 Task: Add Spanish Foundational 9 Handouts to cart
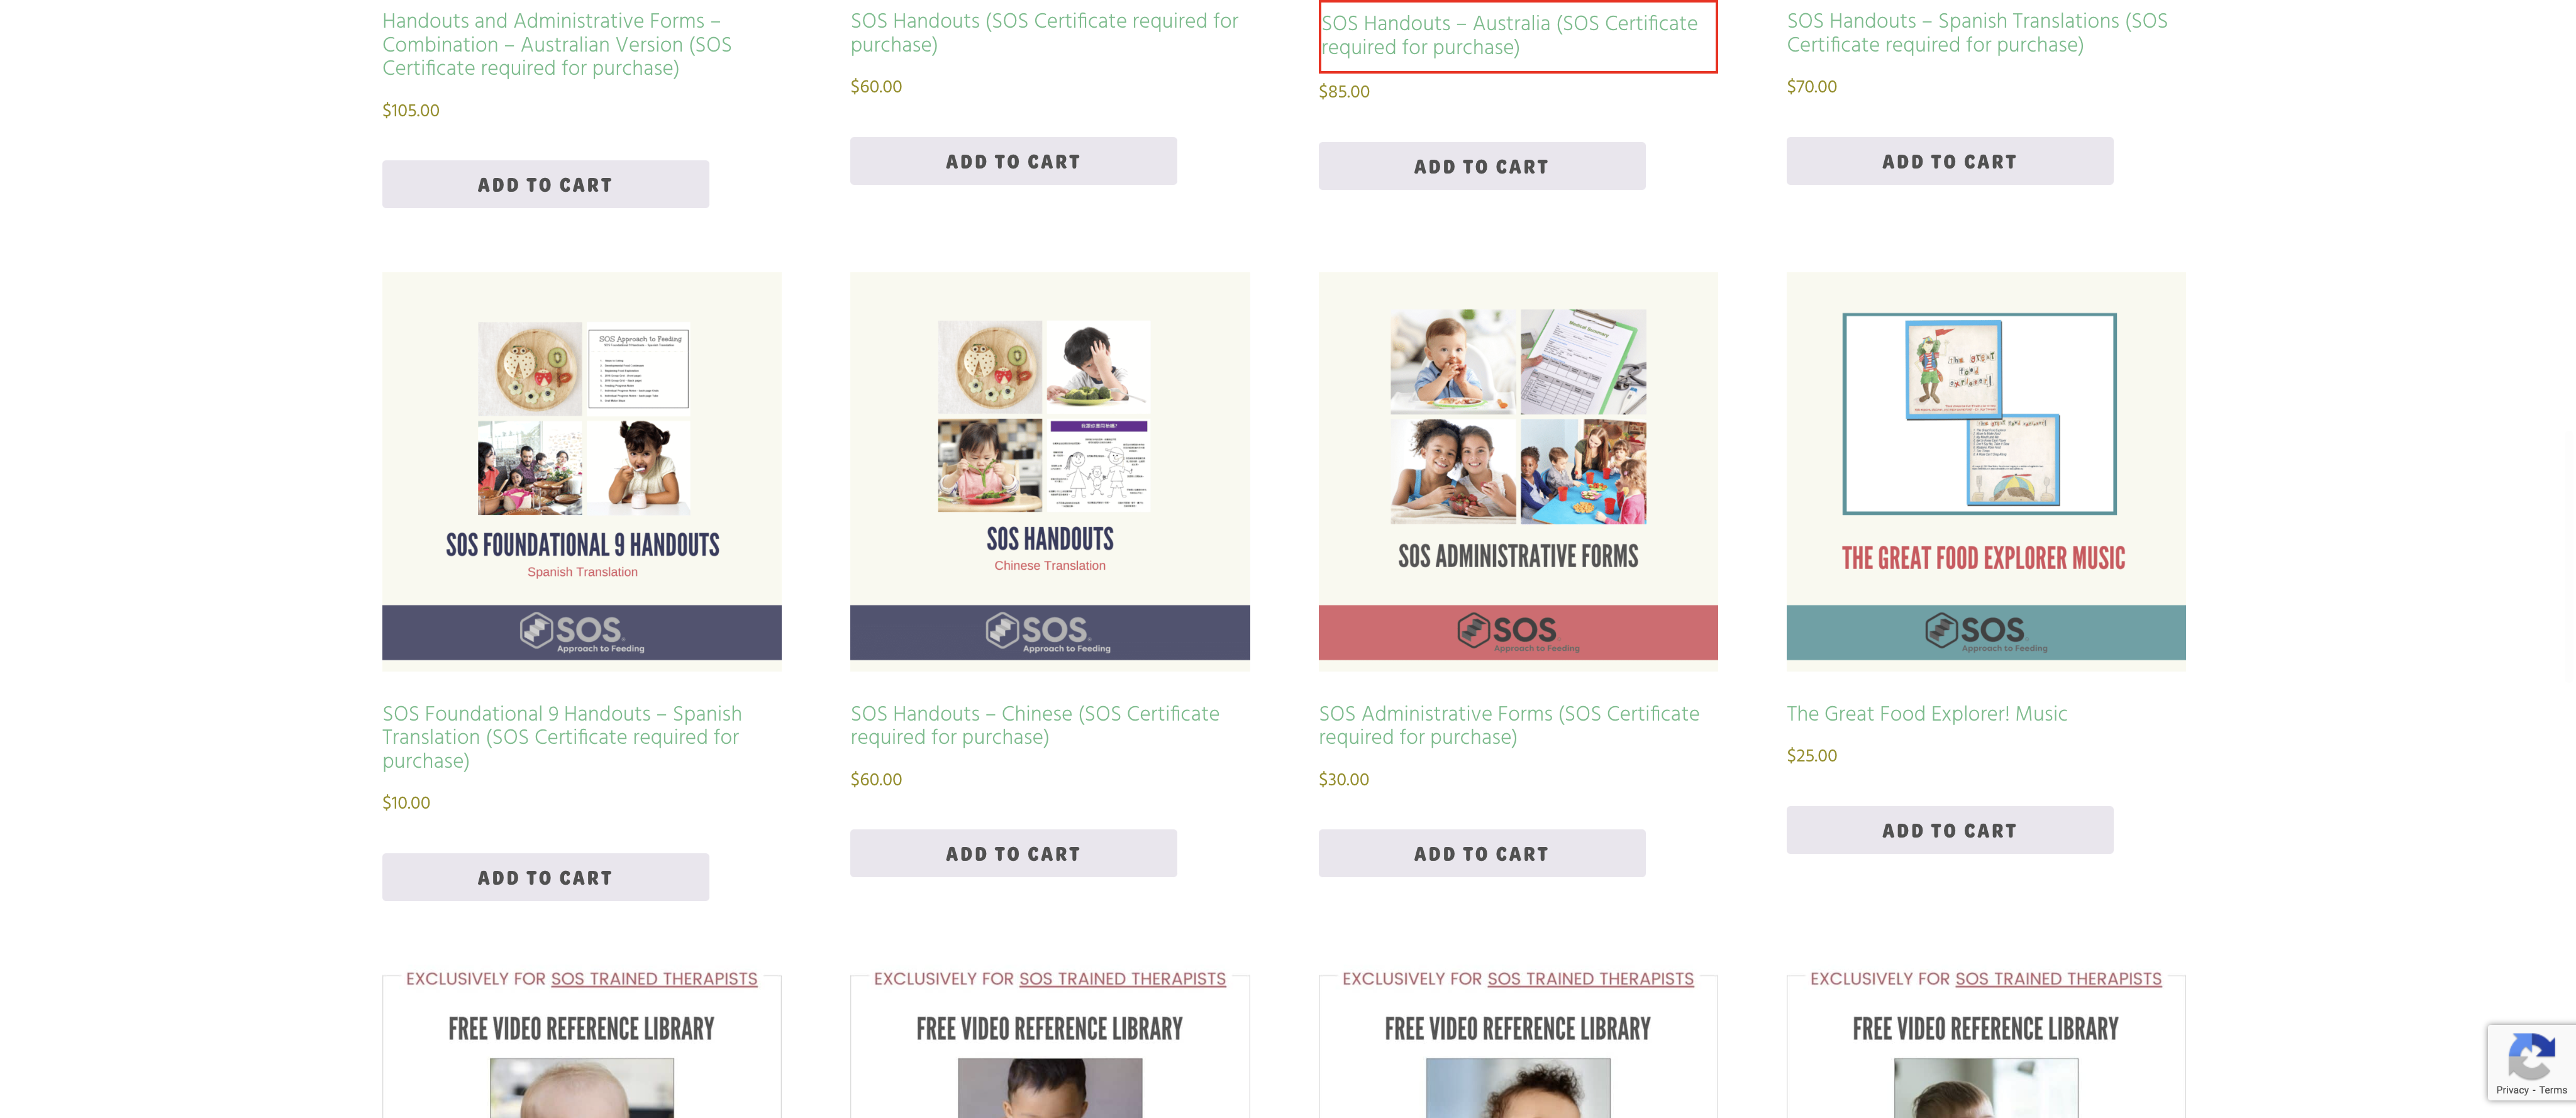pyautogui.click(x=545, y=877)
